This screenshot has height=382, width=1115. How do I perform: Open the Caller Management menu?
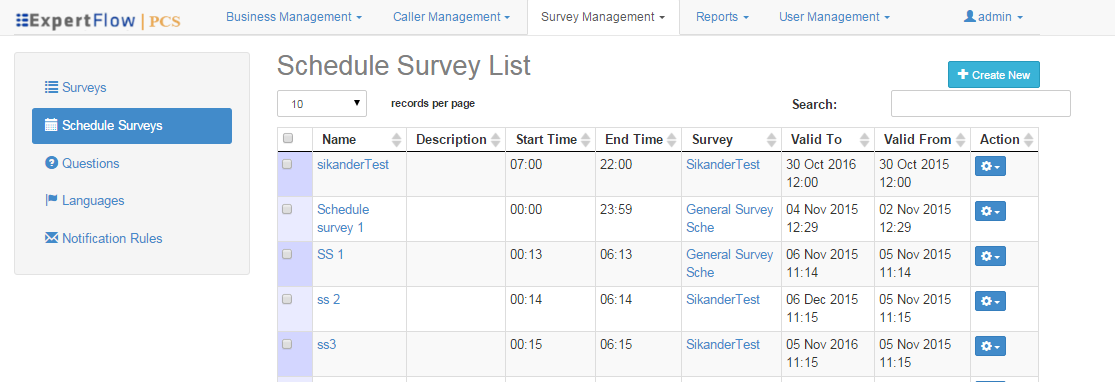pos(452,16)
